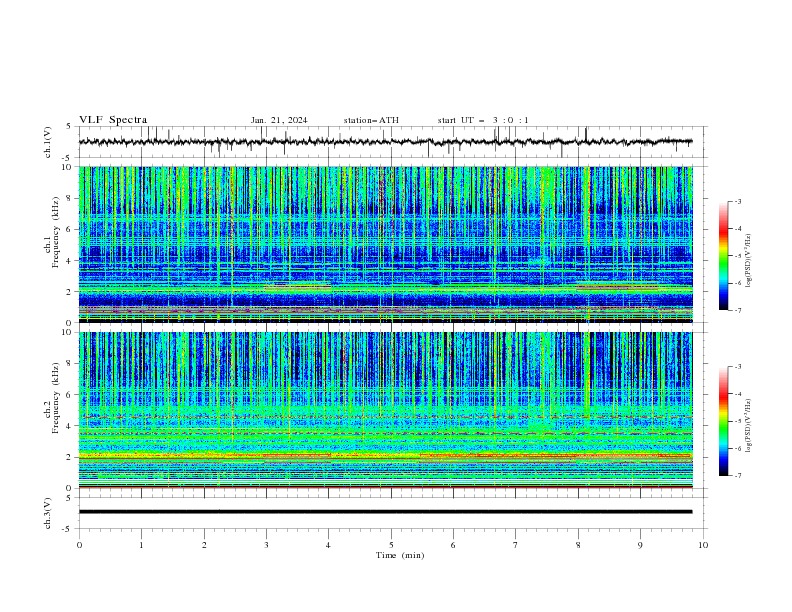Click time axis tick label "4"

coord(328,545)
